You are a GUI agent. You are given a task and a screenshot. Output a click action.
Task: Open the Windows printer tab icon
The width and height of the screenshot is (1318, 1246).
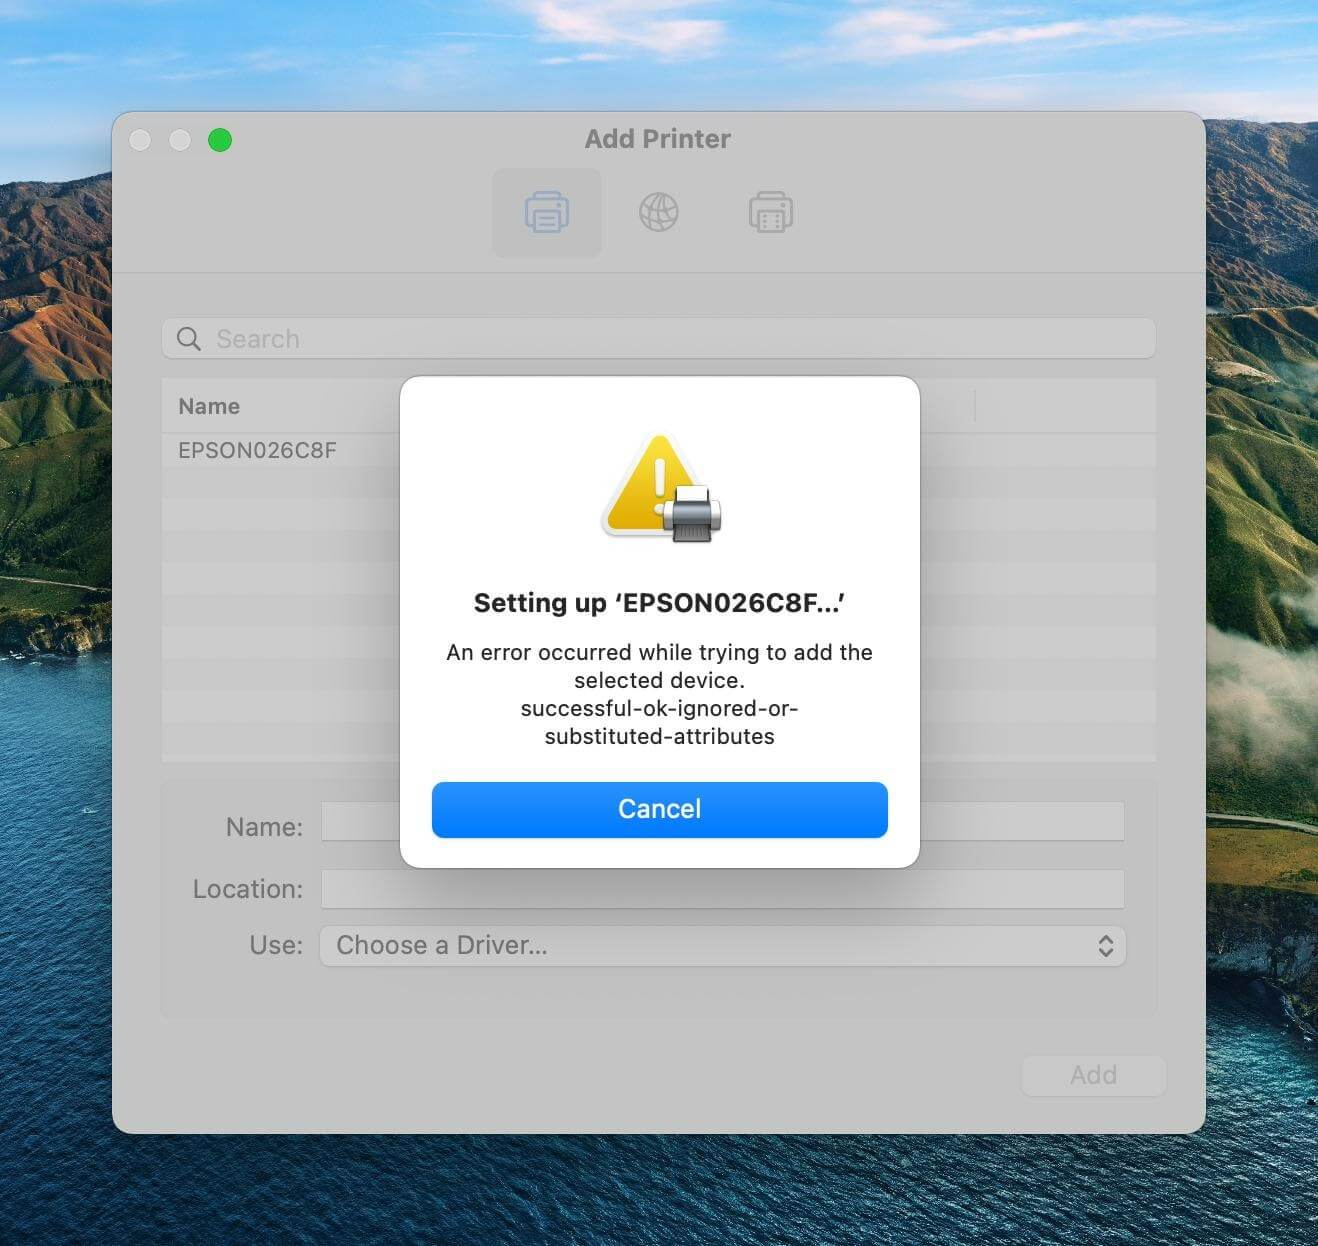pos(770,212)
